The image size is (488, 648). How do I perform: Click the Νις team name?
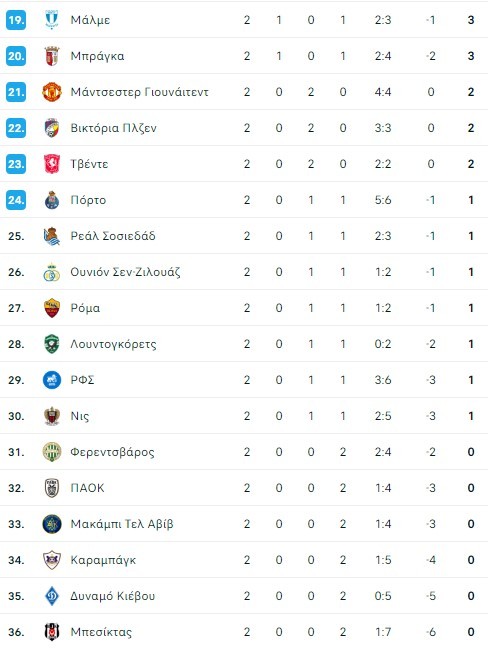click(x=80, y=416)
